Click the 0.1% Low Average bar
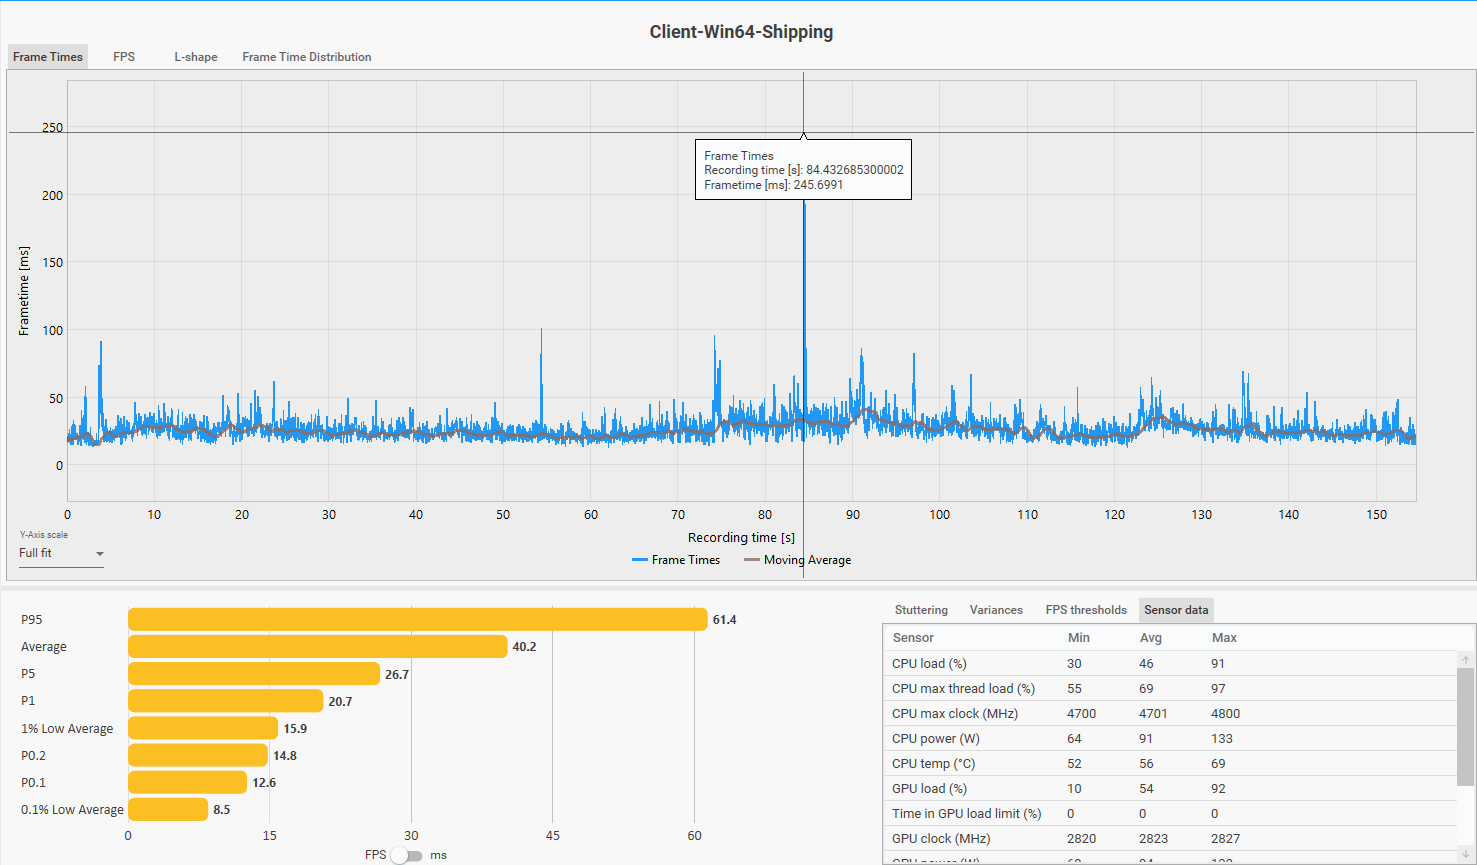This screenshot has width=1477, height=865. 167,810
